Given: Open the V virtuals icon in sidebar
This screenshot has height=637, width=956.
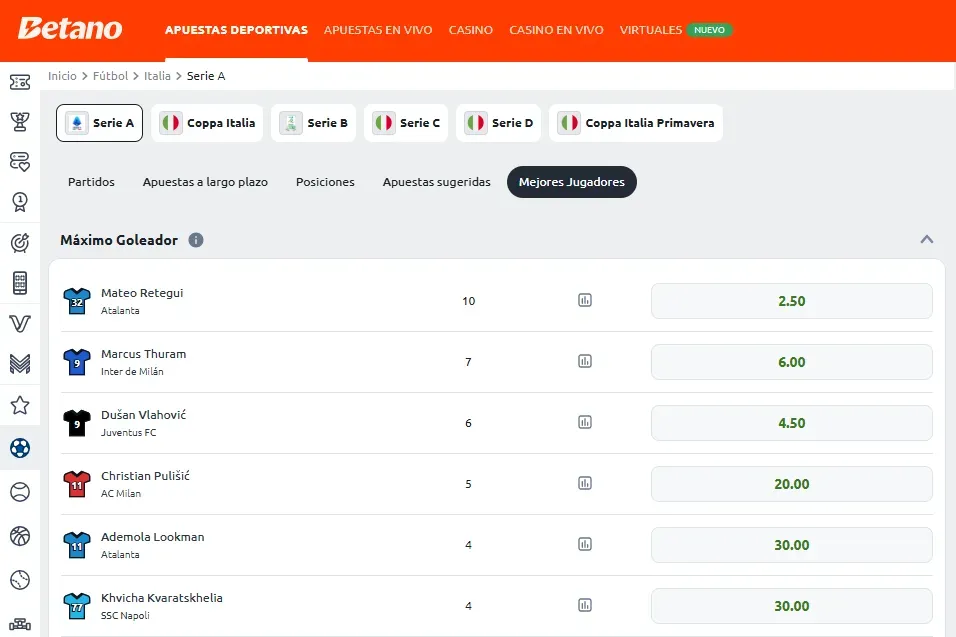Looking at the screenshot, I should (x=20, y=324).
